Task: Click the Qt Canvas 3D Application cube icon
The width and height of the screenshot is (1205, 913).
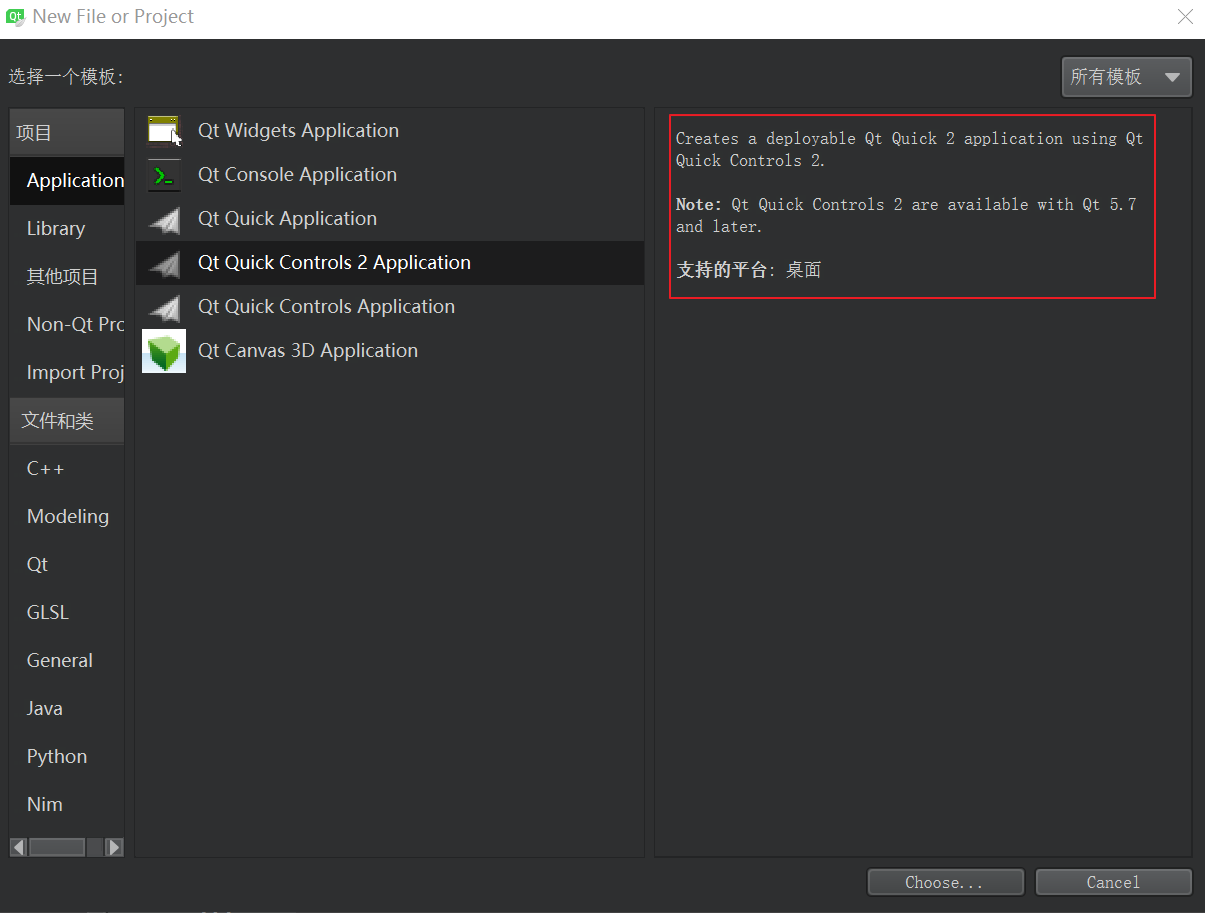Action: [164, 351]
